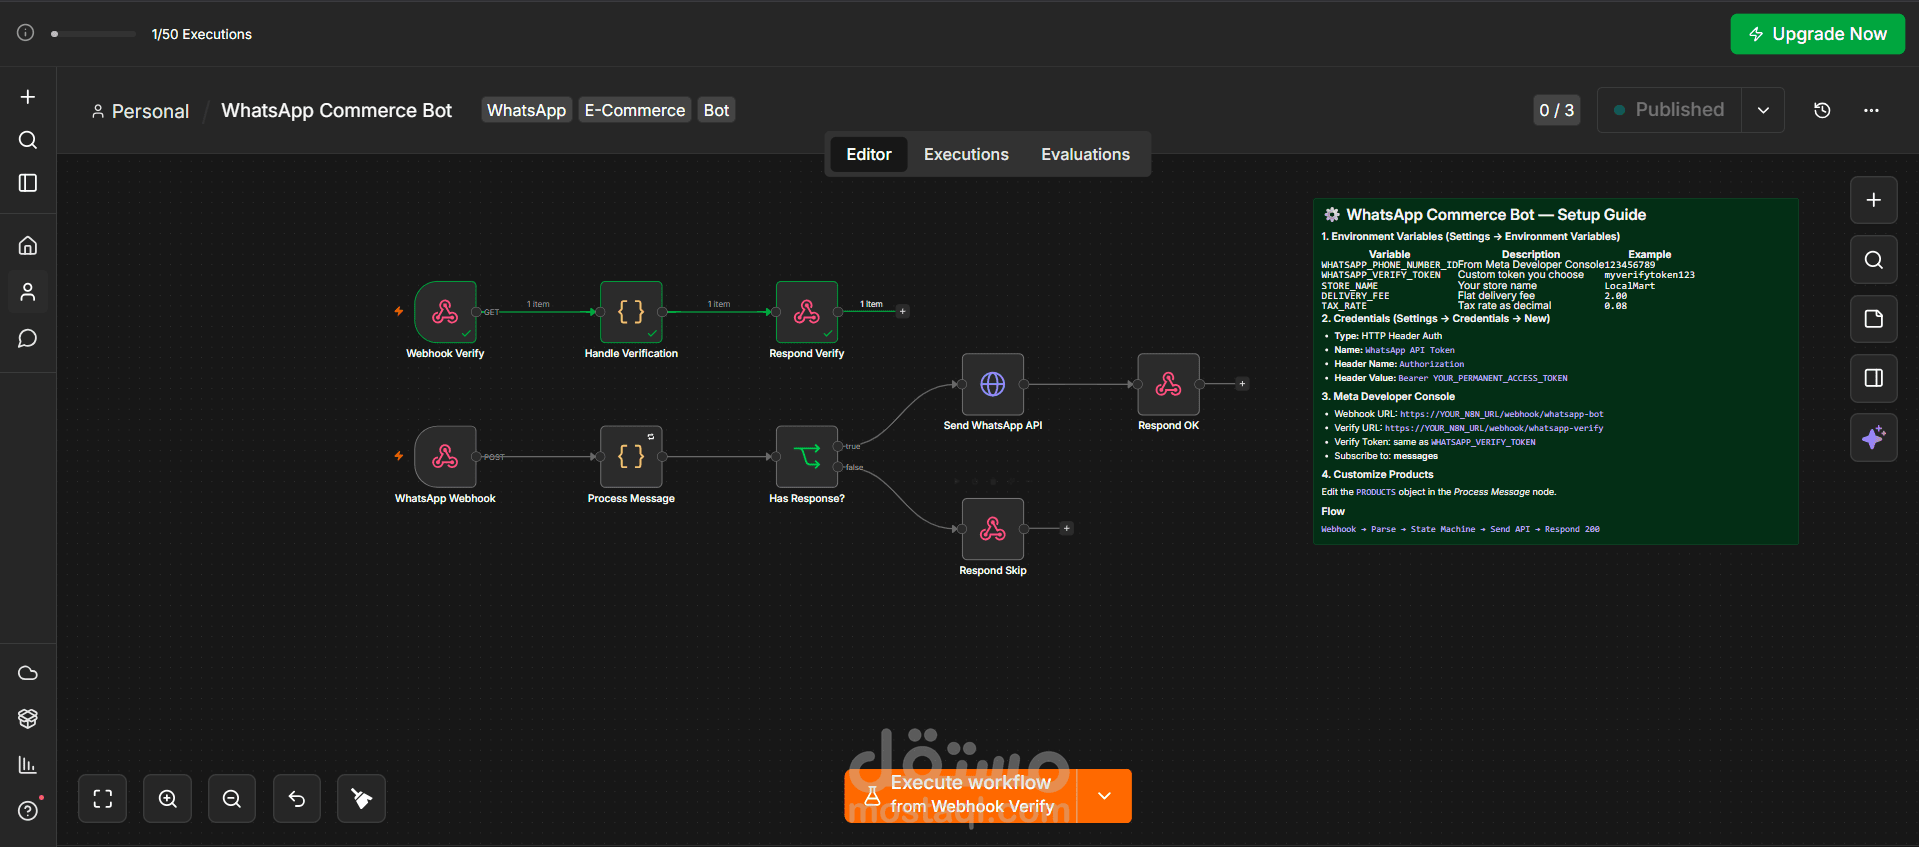Select the Send WhatsApp API node
The width and height of the screenshot is (1919, 847).
993,384
